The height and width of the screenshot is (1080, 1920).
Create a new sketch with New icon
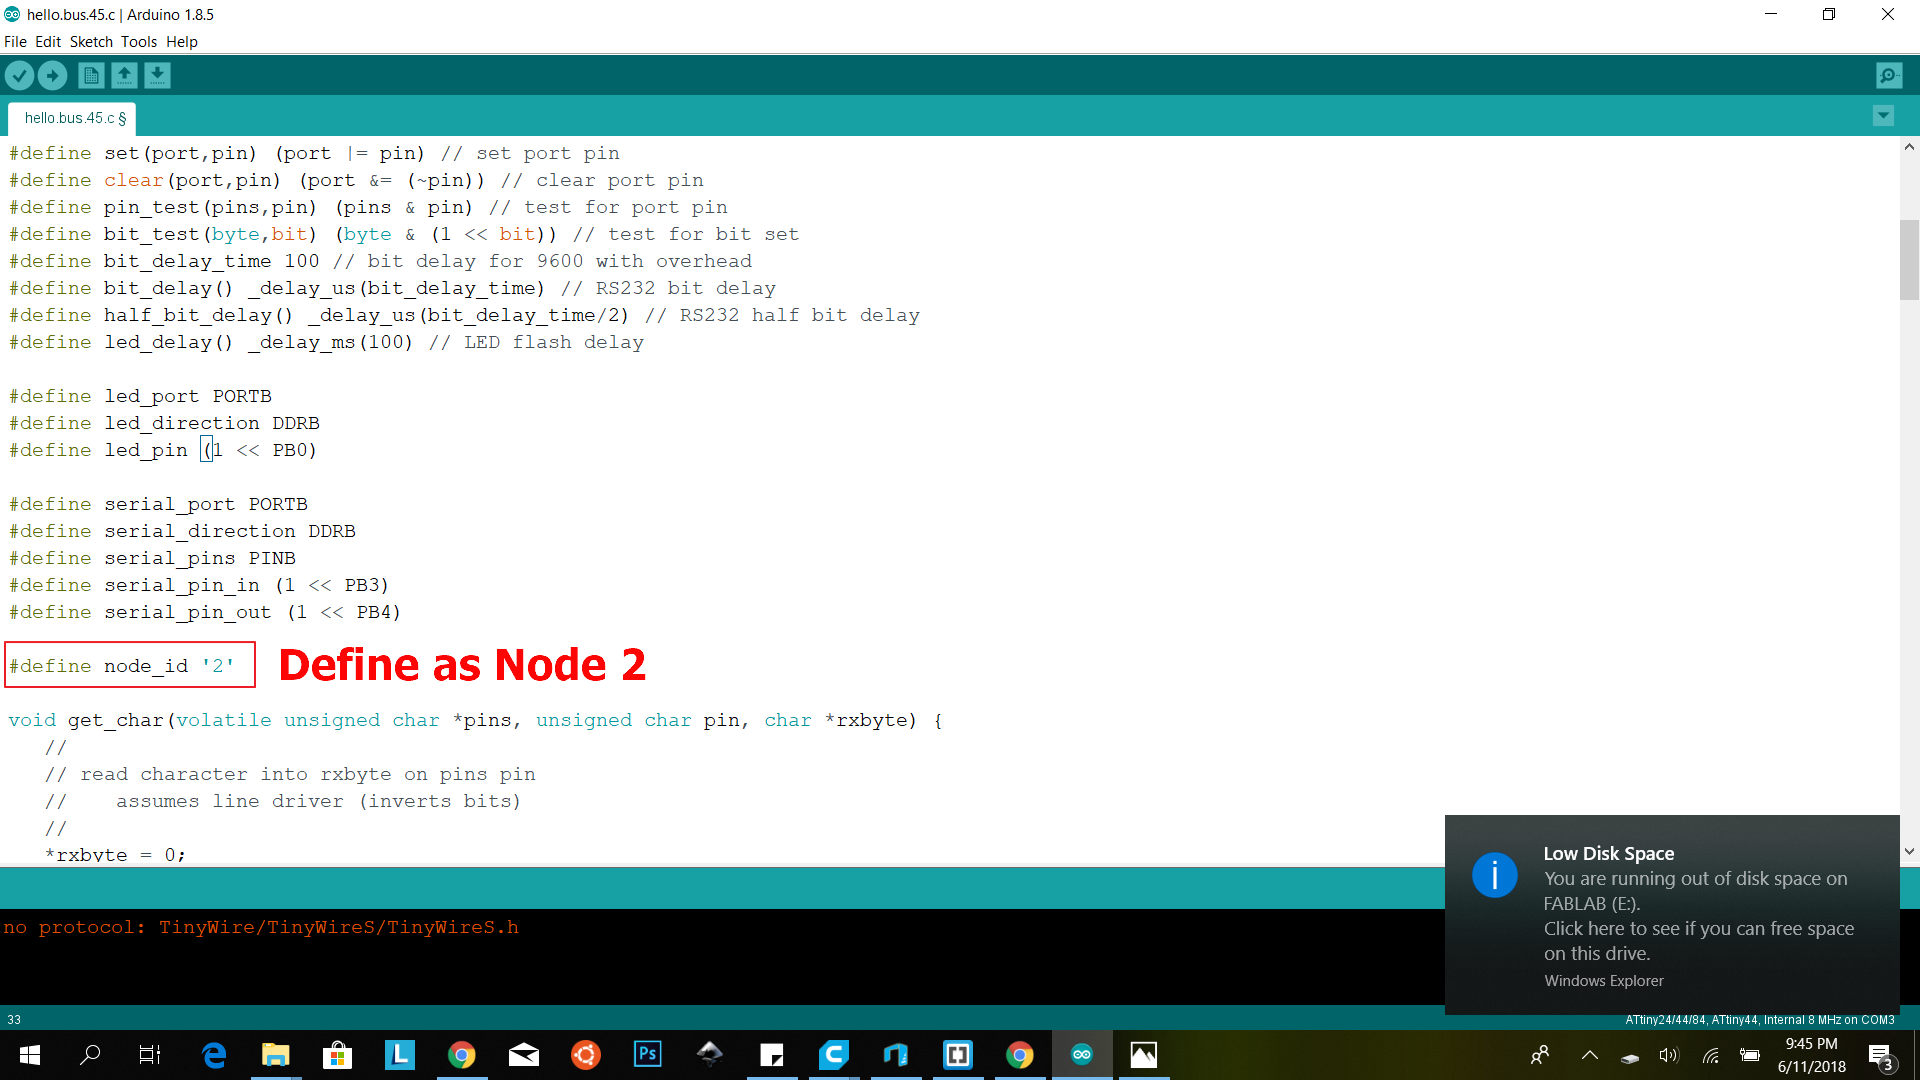tap(91, 75)
